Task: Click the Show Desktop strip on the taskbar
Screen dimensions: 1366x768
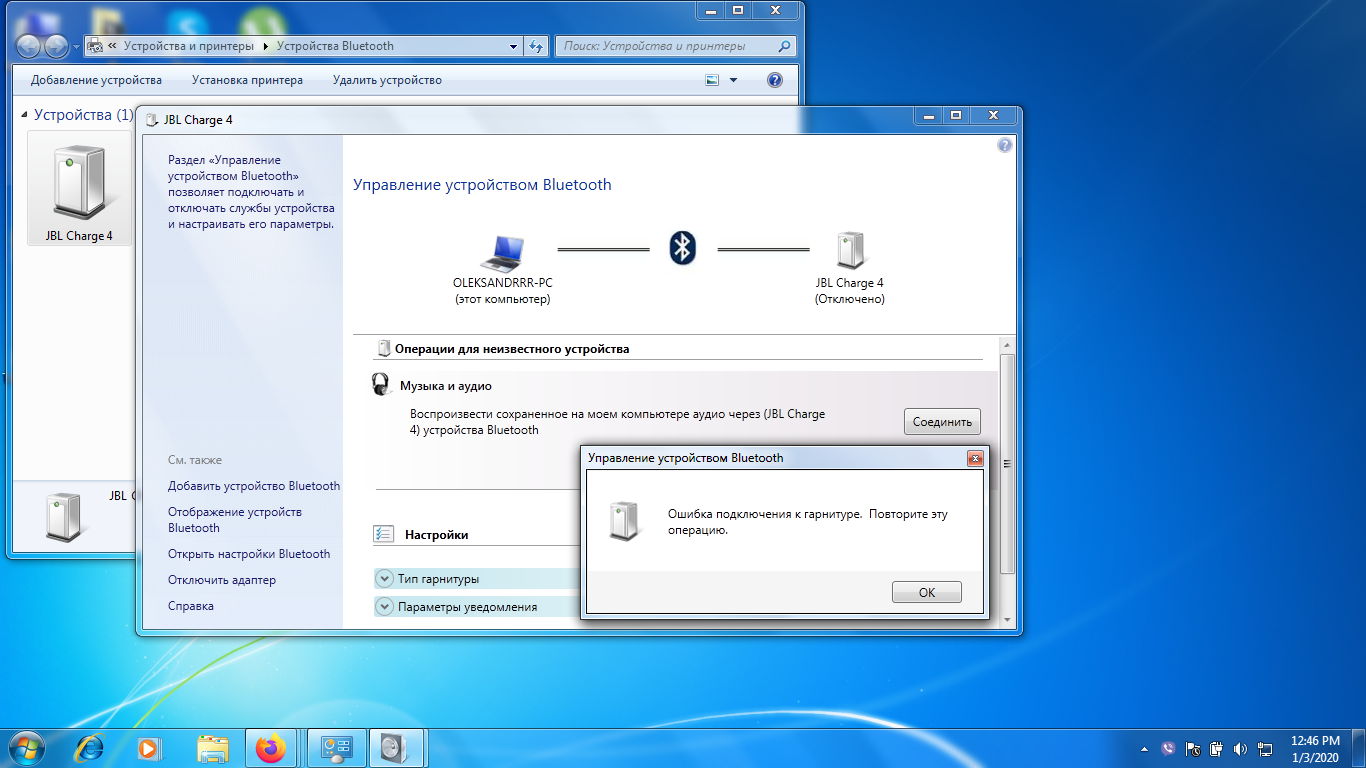Action: point(1358,748)
